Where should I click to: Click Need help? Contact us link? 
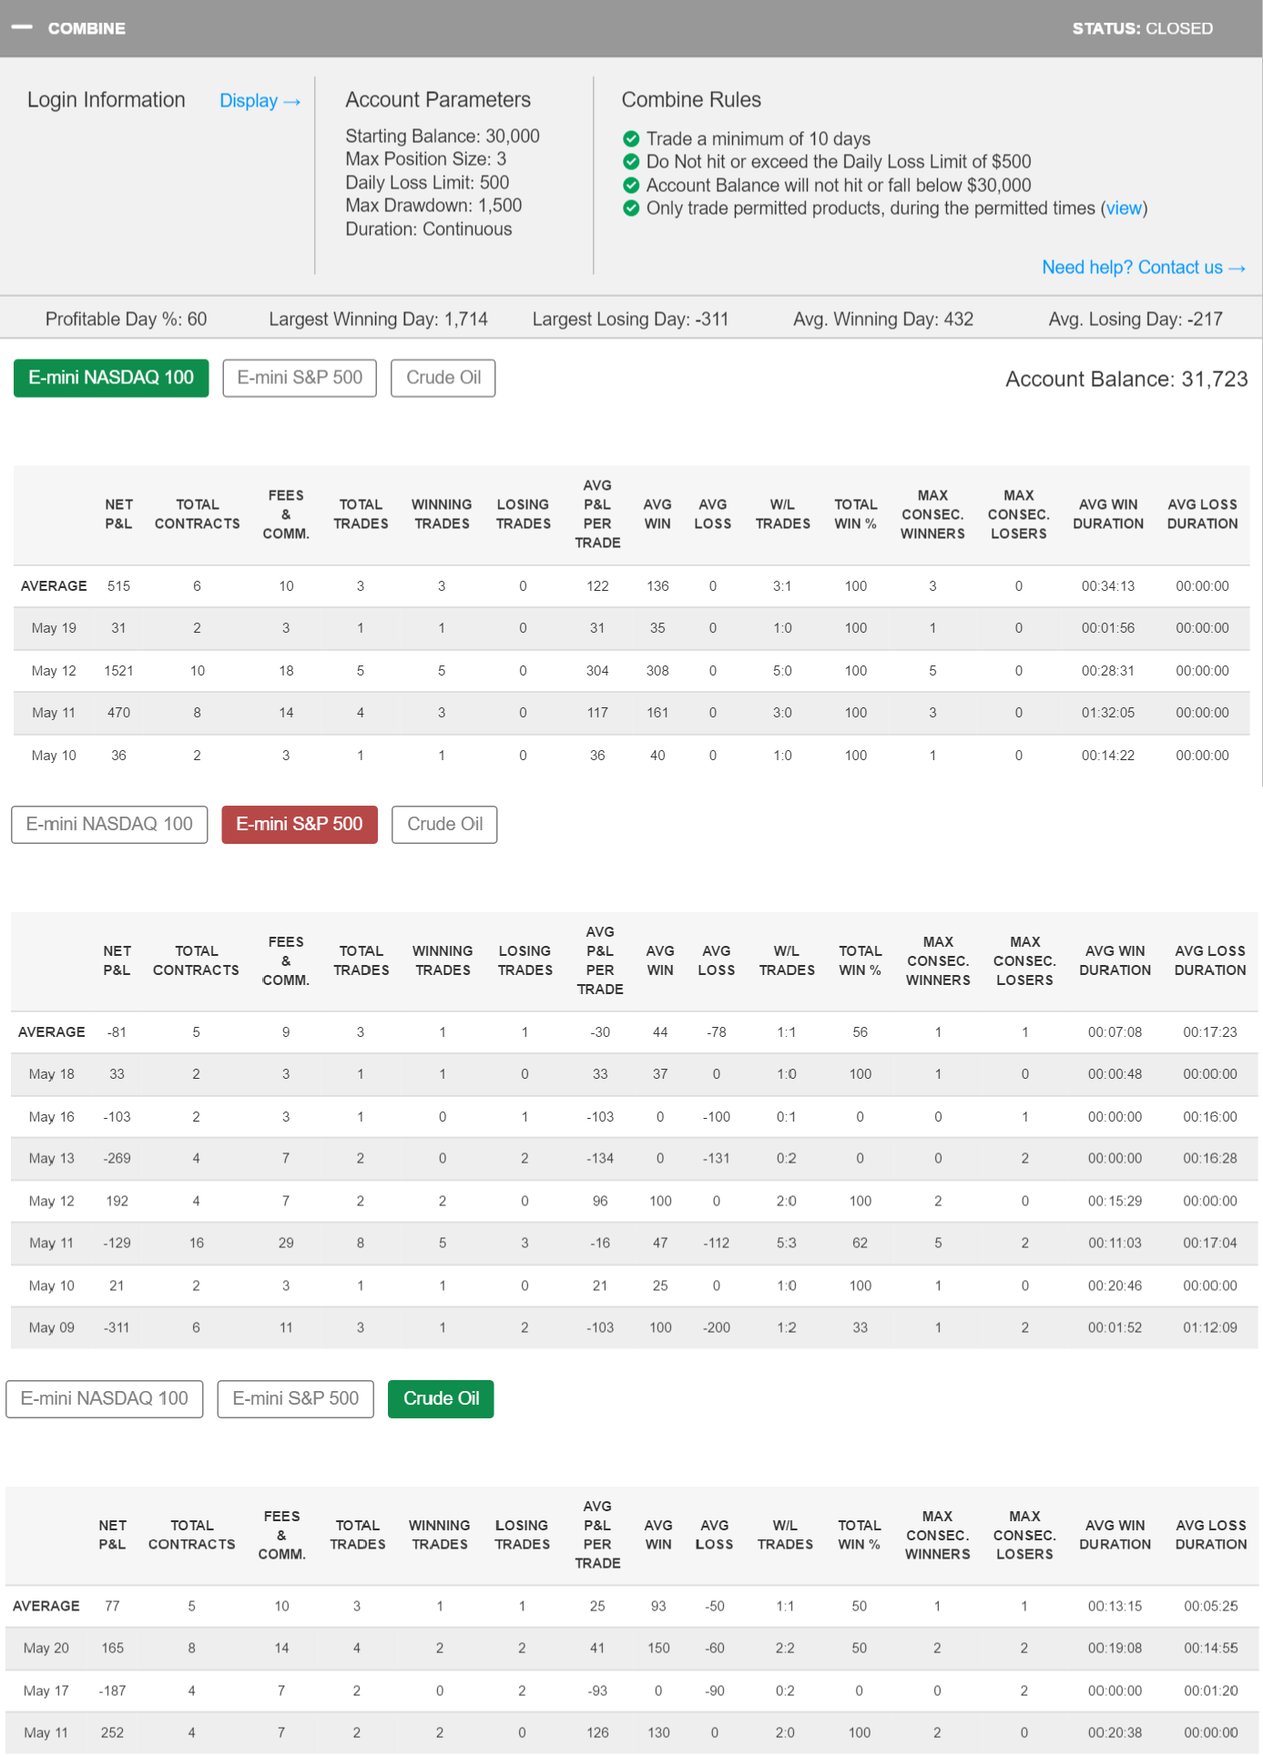pos(1143,267)
